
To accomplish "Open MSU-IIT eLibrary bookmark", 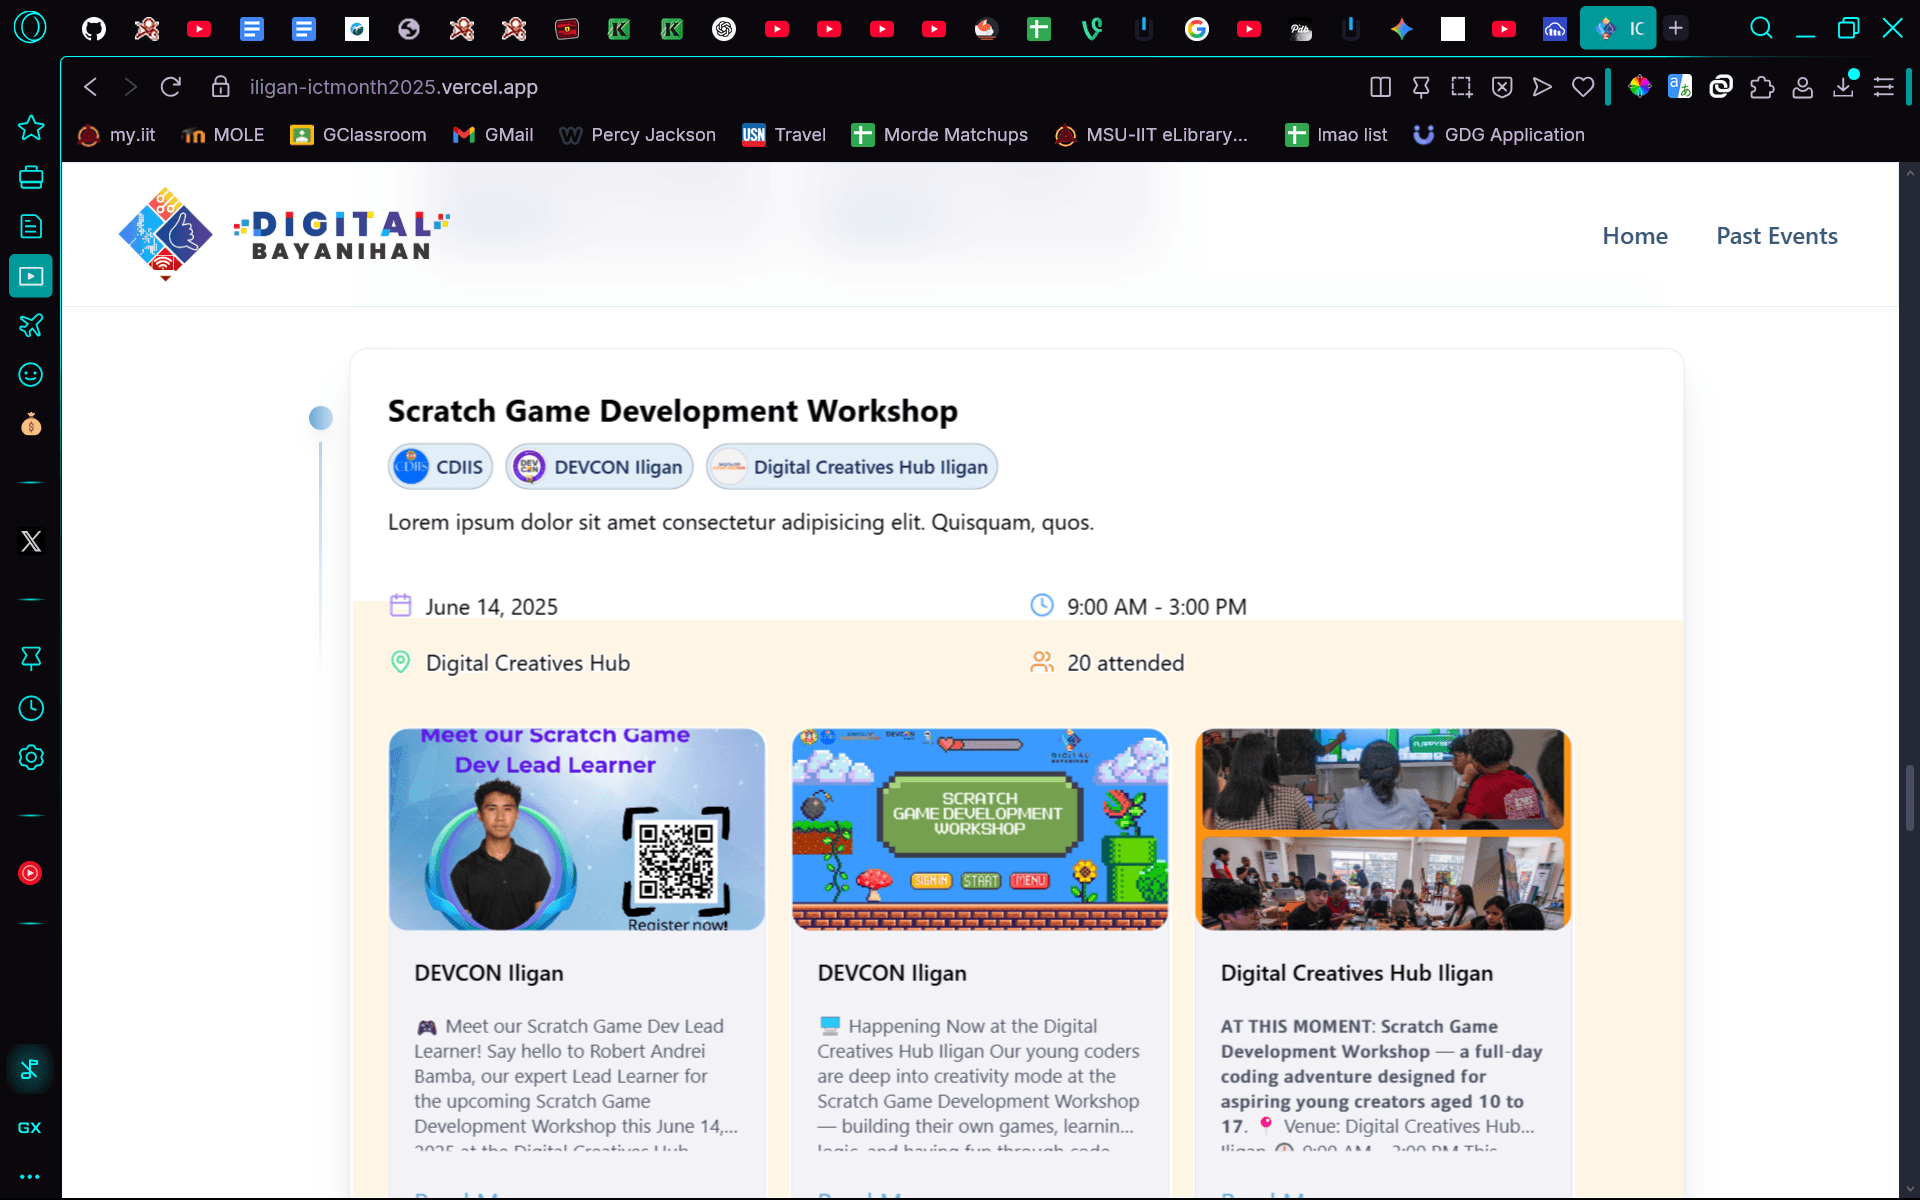I will pos(1151,135).
